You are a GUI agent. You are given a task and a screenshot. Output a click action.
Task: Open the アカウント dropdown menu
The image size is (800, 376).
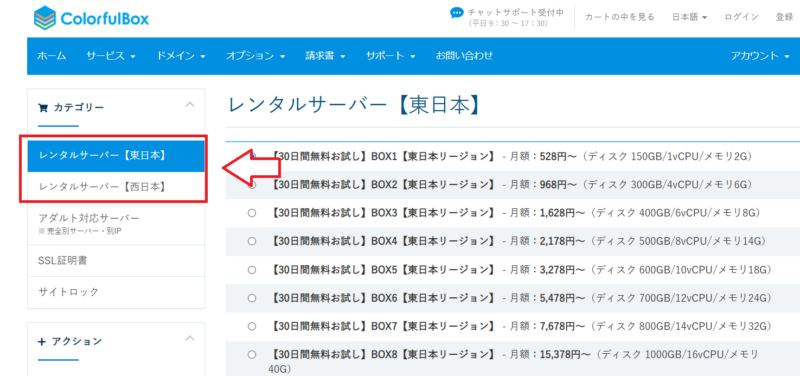point(760,56)
